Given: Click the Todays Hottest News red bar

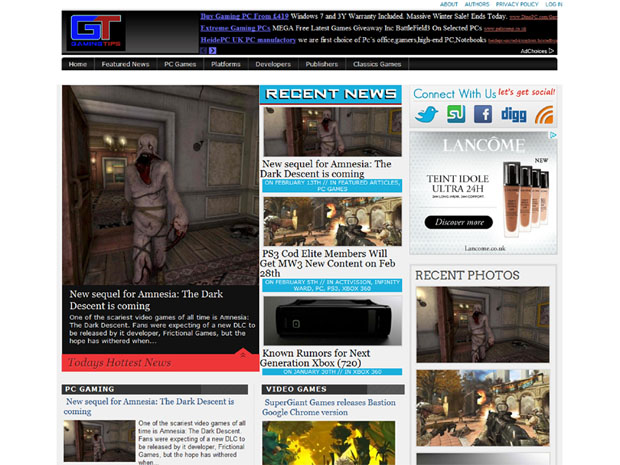Looking at the screenshot, I should (x=161, y=363).
